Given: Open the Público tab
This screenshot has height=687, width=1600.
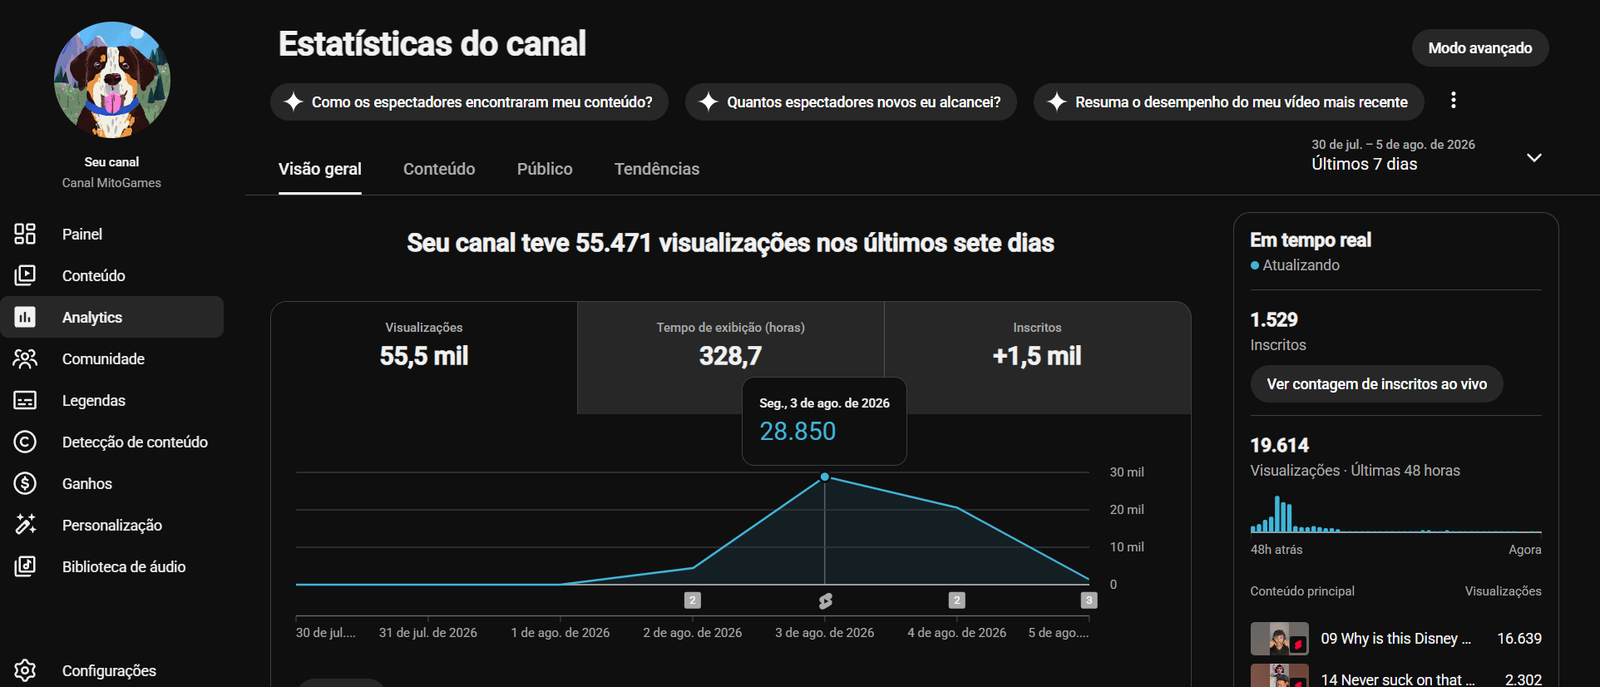Looking at the screenshot, I should pos(545,169).
